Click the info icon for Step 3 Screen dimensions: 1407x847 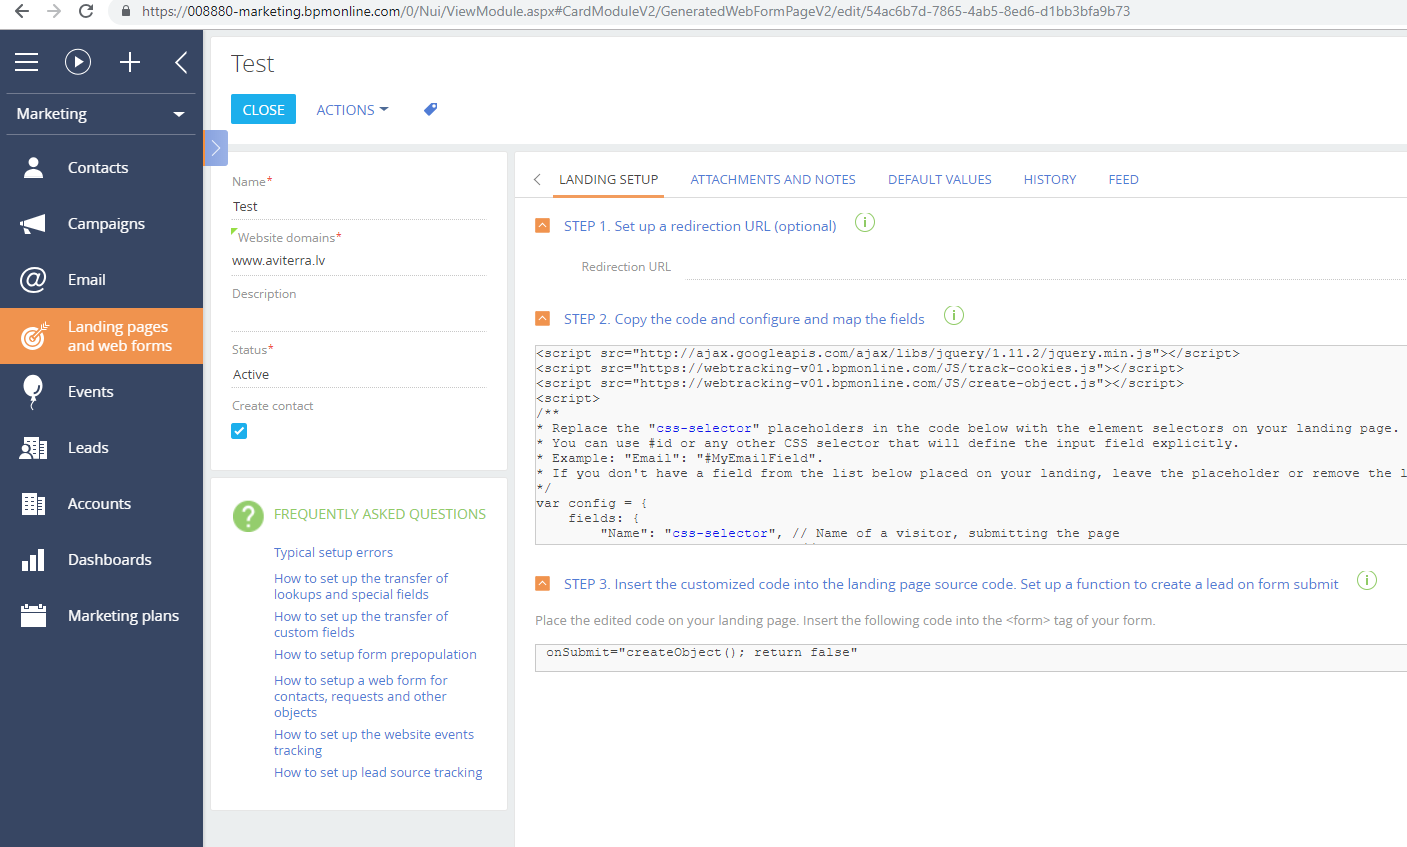click(x=1367, y=580)
